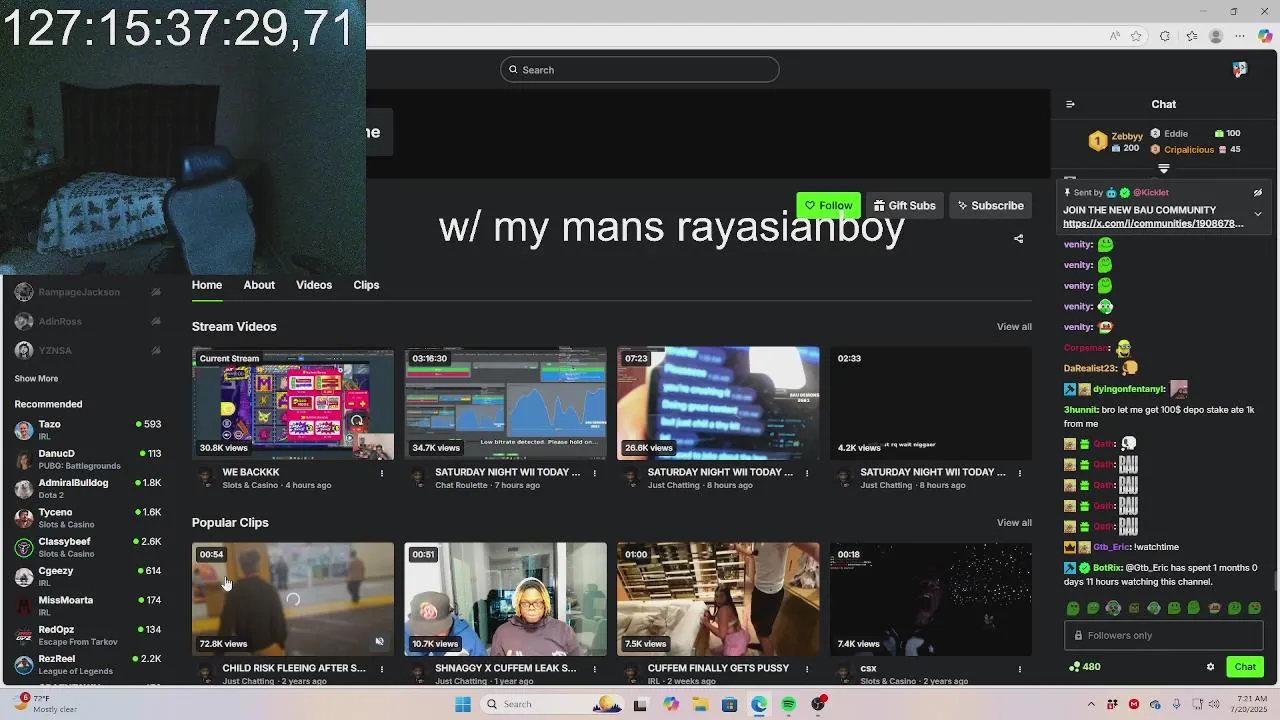
Task: Switch to the Home tab
Action: (x=207, y=285)
